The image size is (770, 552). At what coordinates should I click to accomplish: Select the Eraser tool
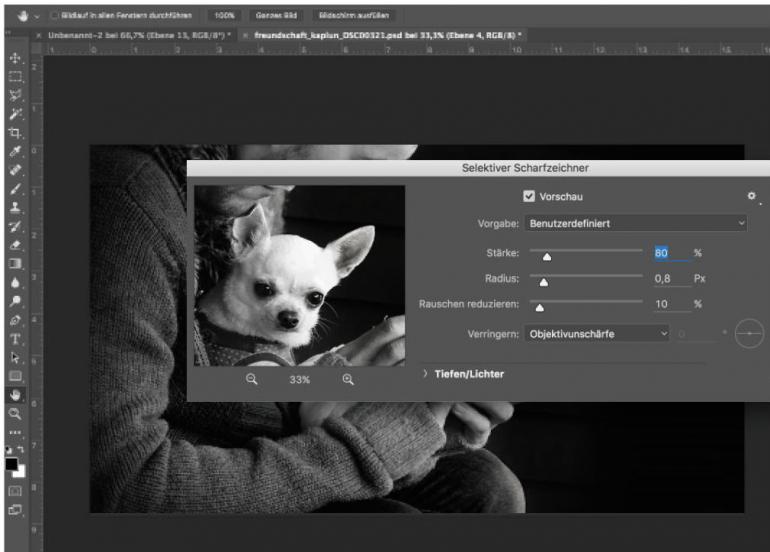pyautogui.click(x=15, y=245)
